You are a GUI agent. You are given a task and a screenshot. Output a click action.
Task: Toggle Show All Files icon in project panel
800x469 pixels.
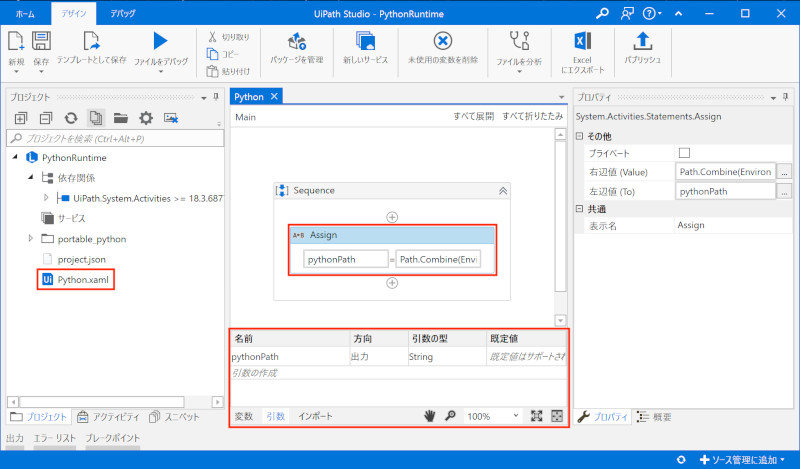(96, 118)
